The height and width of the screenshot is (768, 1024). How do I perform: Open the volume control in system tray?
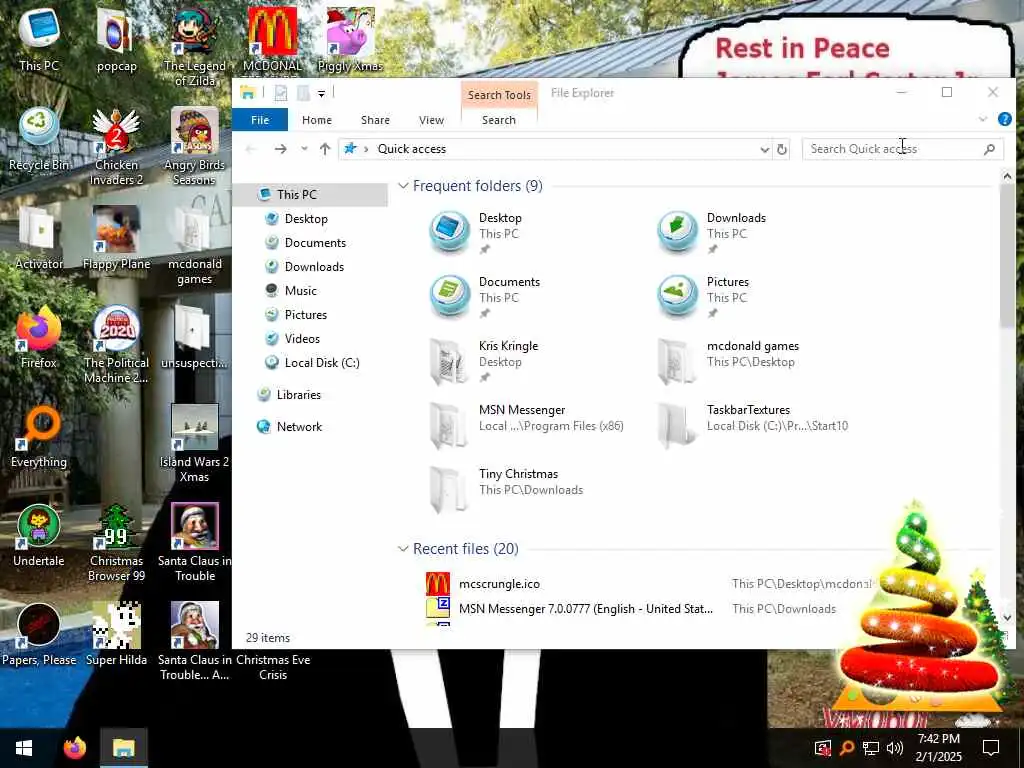pos(895,748)
